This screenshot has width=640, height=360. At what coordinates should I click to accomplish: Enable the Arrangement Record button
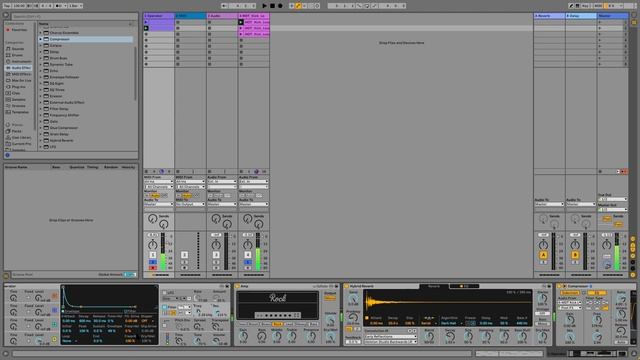[280, 6]
